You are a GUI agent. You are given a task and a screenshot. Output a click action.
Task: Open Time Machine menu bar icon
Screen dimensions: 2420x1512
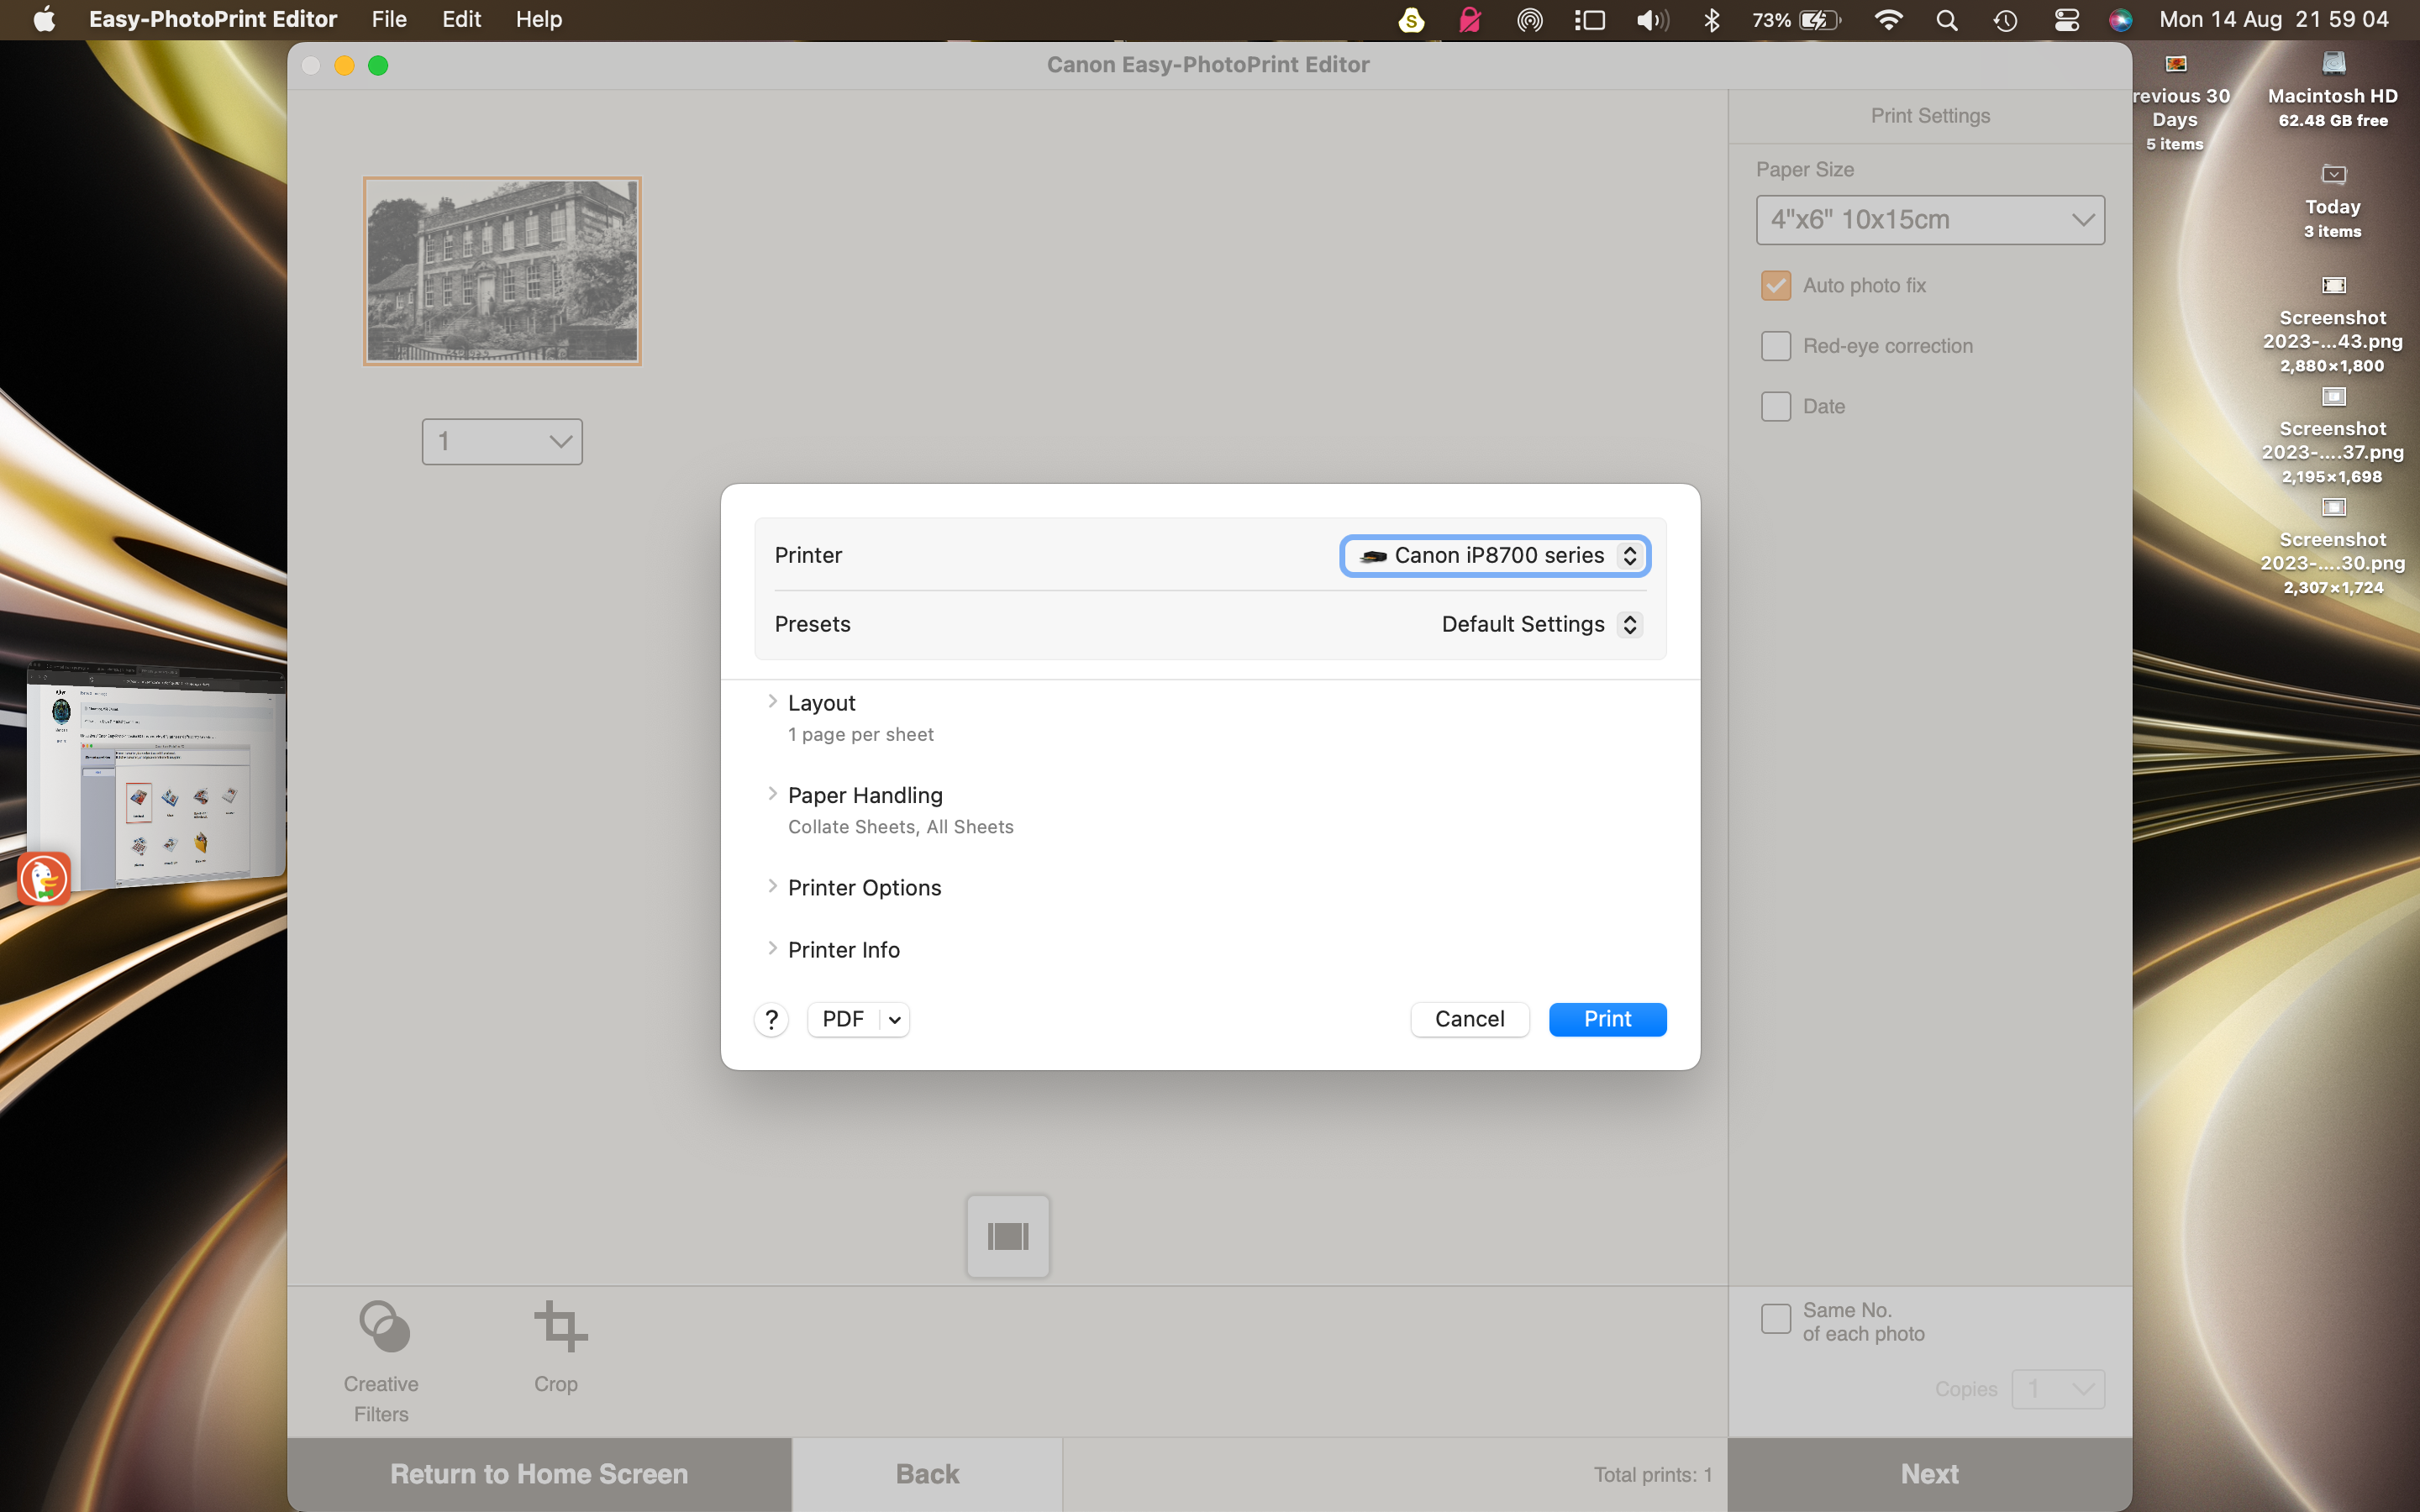pos(2005,20)
